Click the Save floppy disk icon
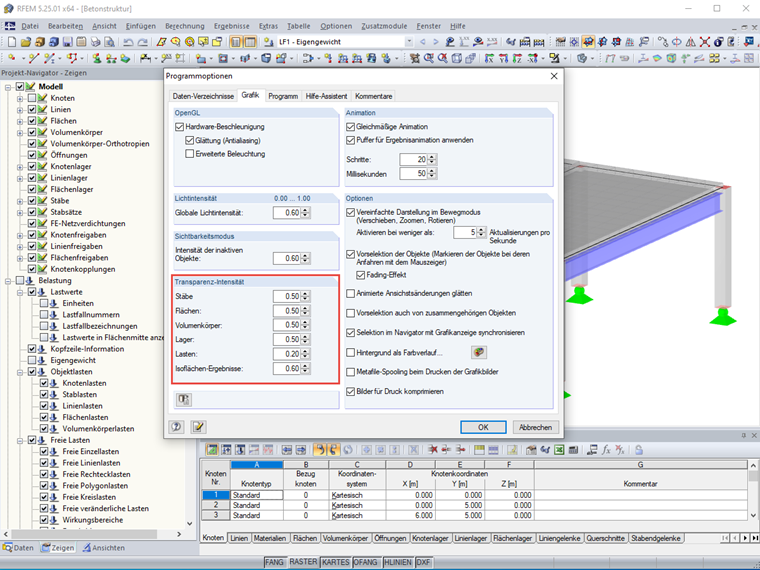 click(x=67, y=42)
